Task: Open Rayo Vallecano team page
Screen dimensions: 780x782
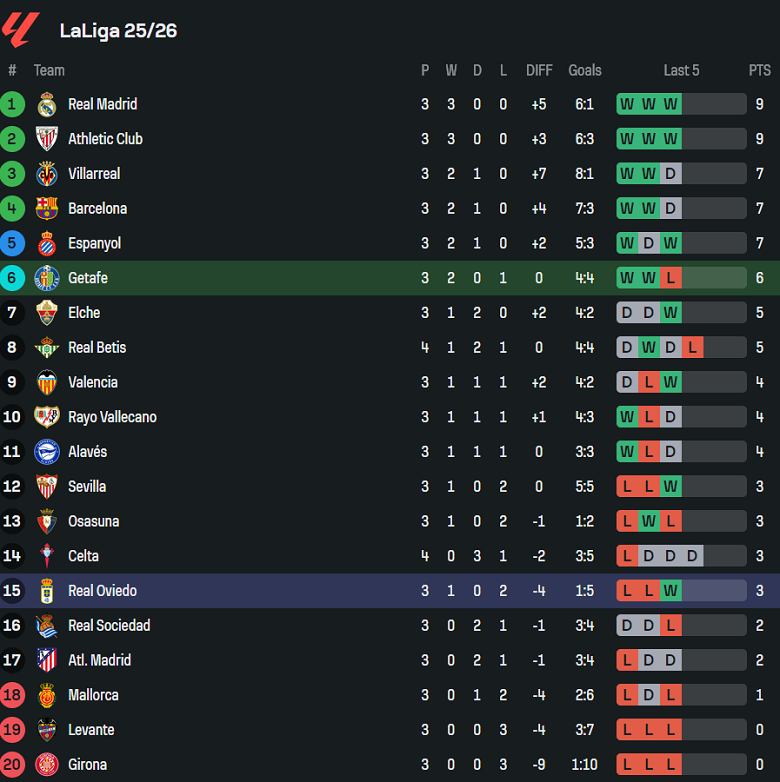Action: (x=112, y=417)
